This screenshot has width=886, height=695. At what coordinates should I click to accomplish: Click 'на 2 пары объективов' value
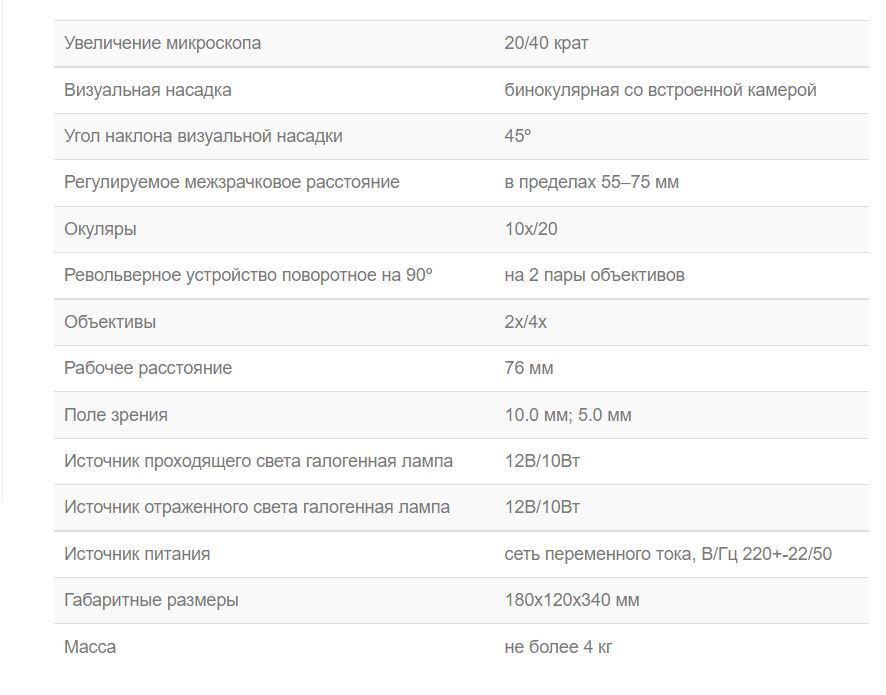pyautogui.click(x=594, y=275)
